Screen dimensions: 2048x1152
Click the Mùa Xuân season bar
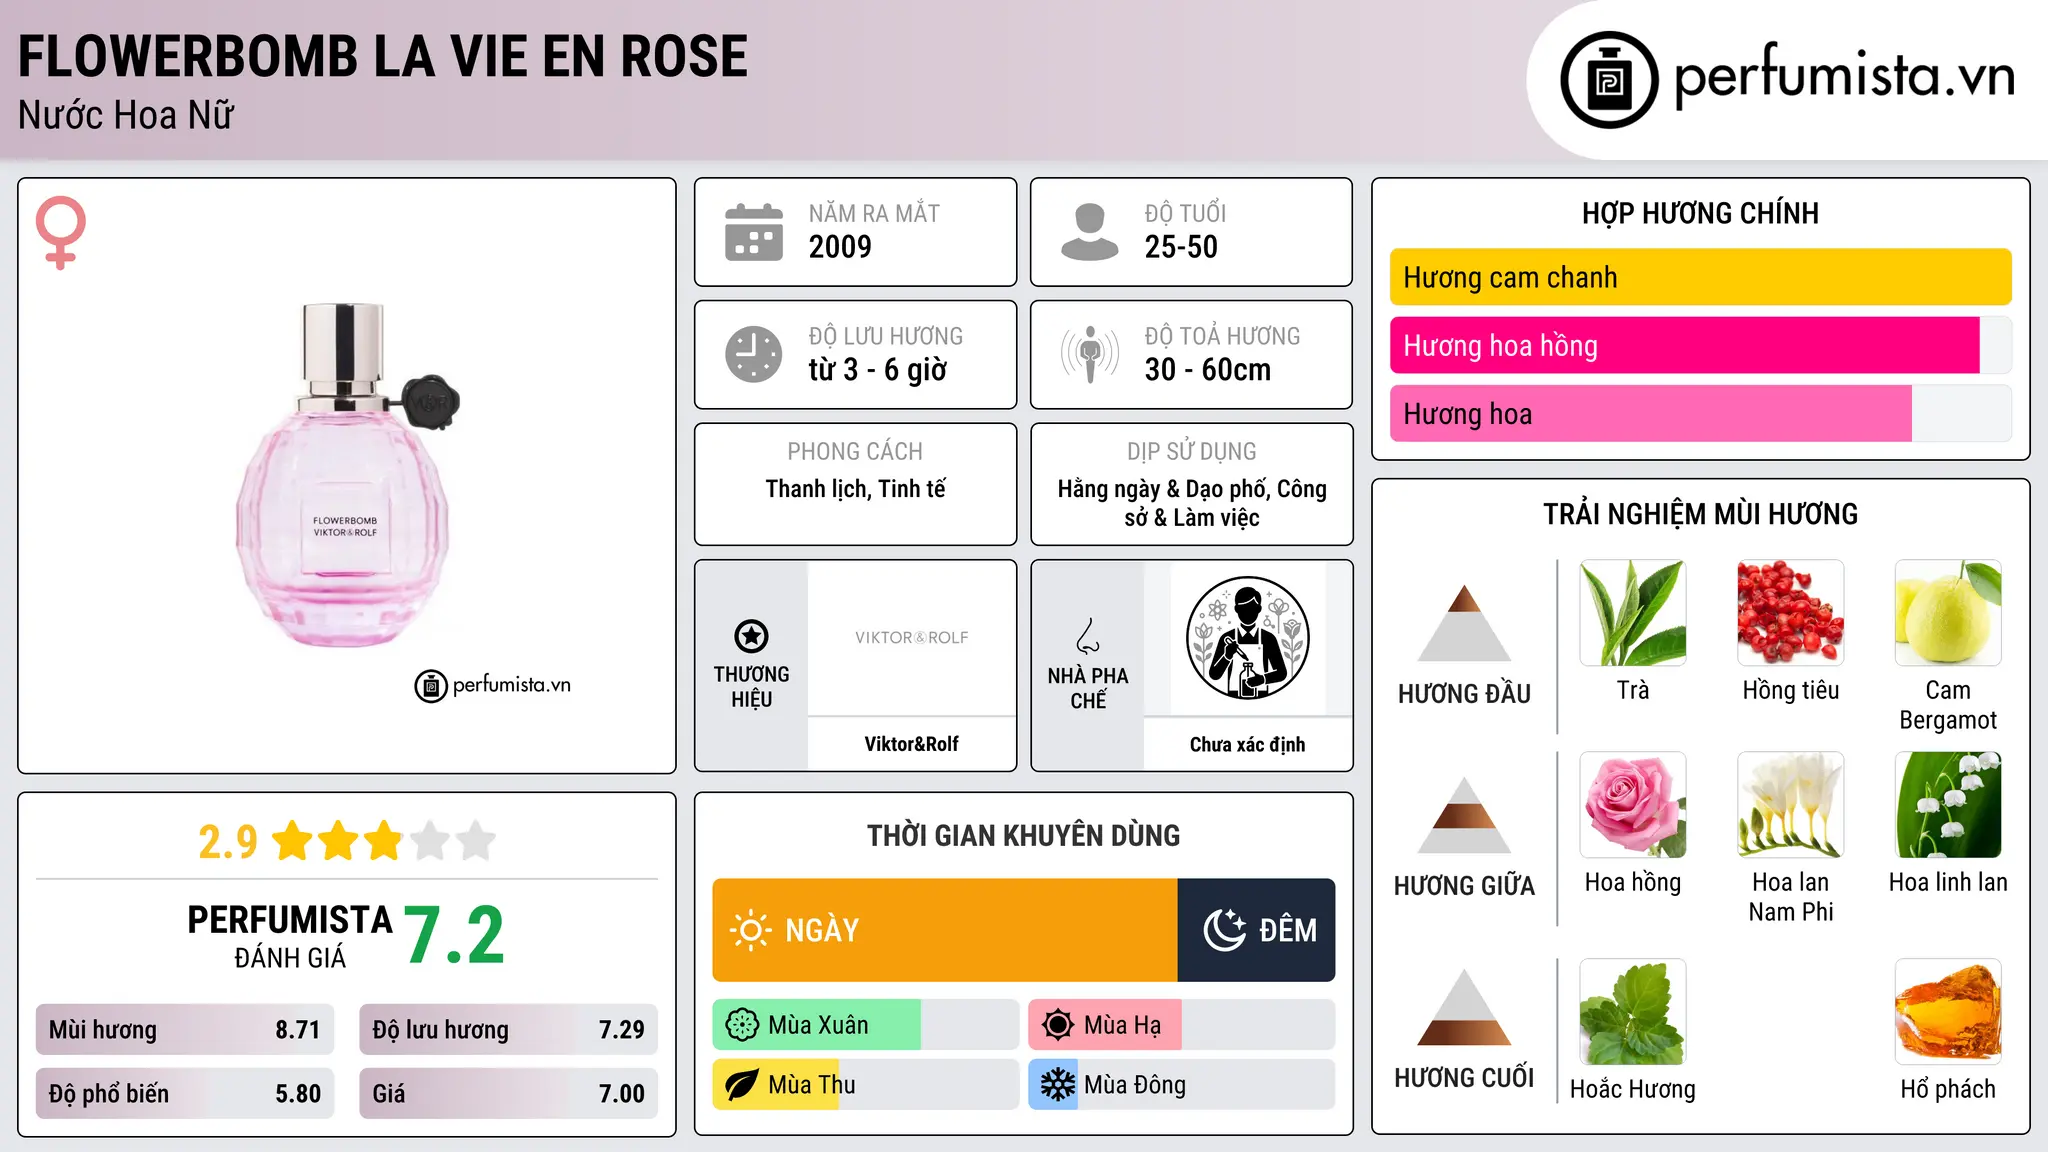(x=866, y=1025)
